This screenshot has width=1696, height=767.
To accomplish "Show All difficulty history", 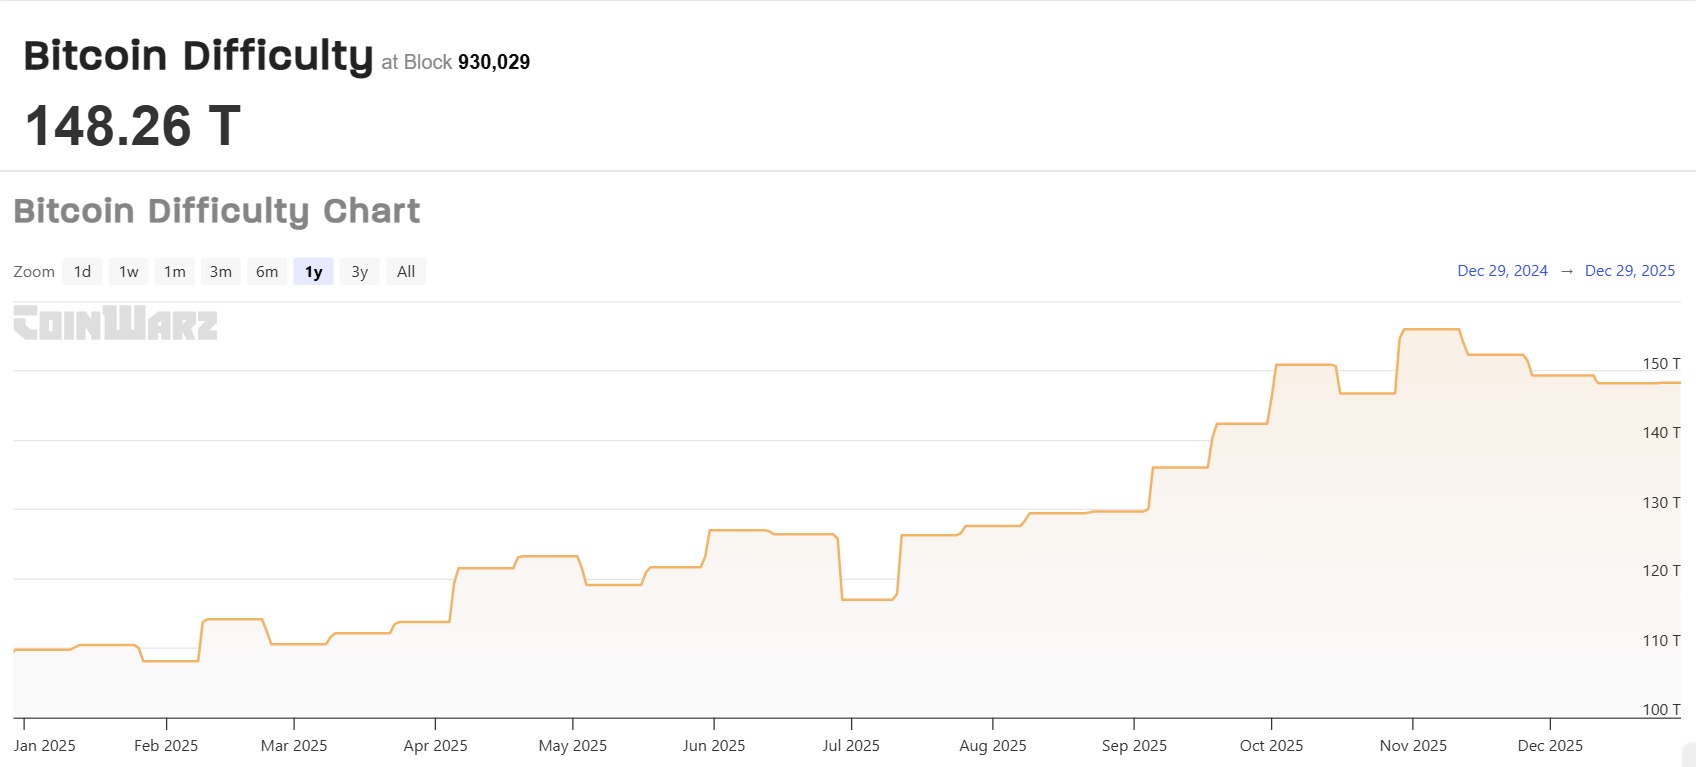I will pos(406,272).
